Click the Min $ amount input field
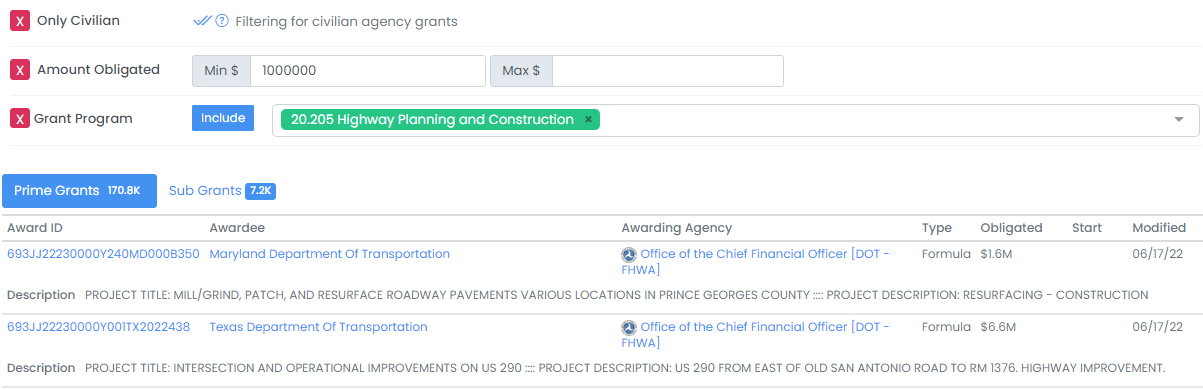This screenshot has height=390, width=1203. click(368, 71)
